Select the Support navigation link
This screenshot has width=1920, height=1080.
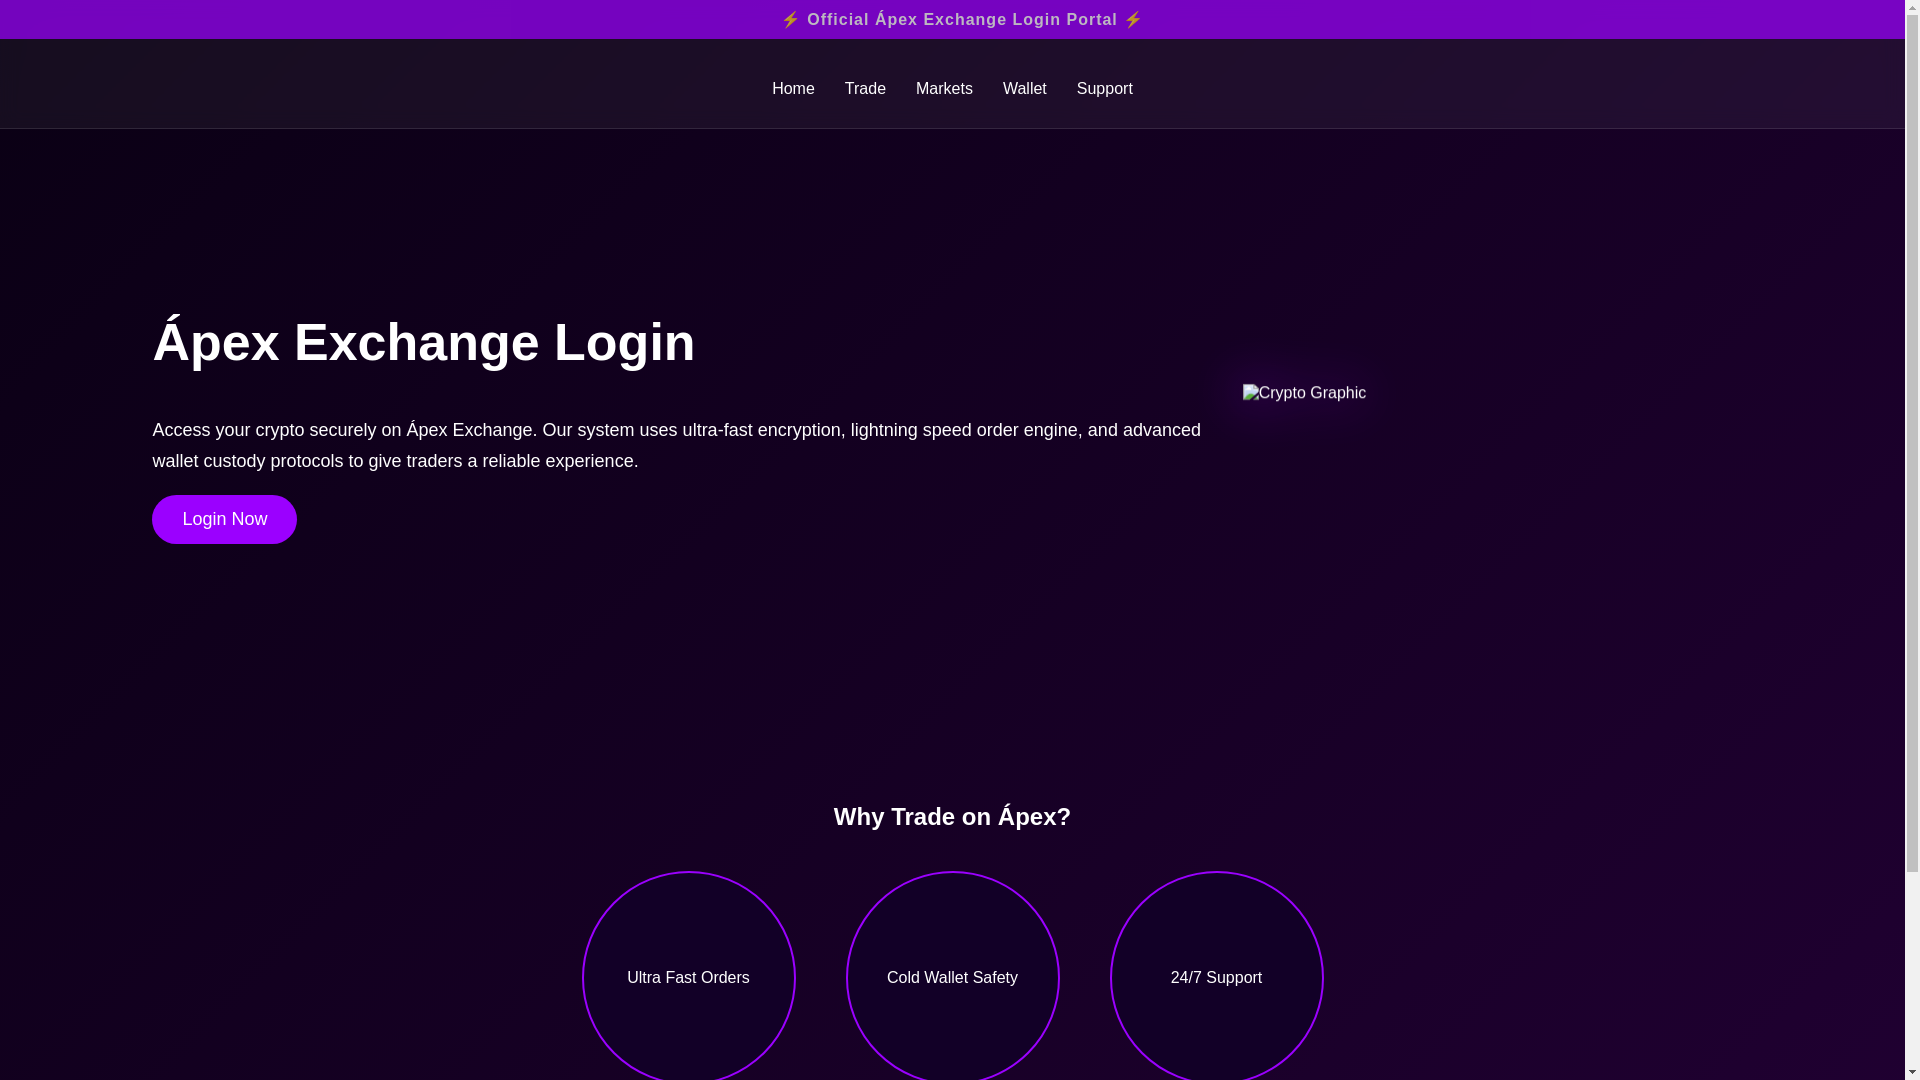[x=1104, y=89]
